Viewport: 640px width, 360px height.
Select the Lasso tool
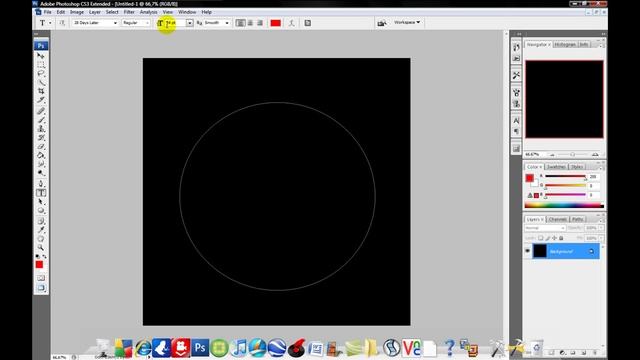(41, 73)
